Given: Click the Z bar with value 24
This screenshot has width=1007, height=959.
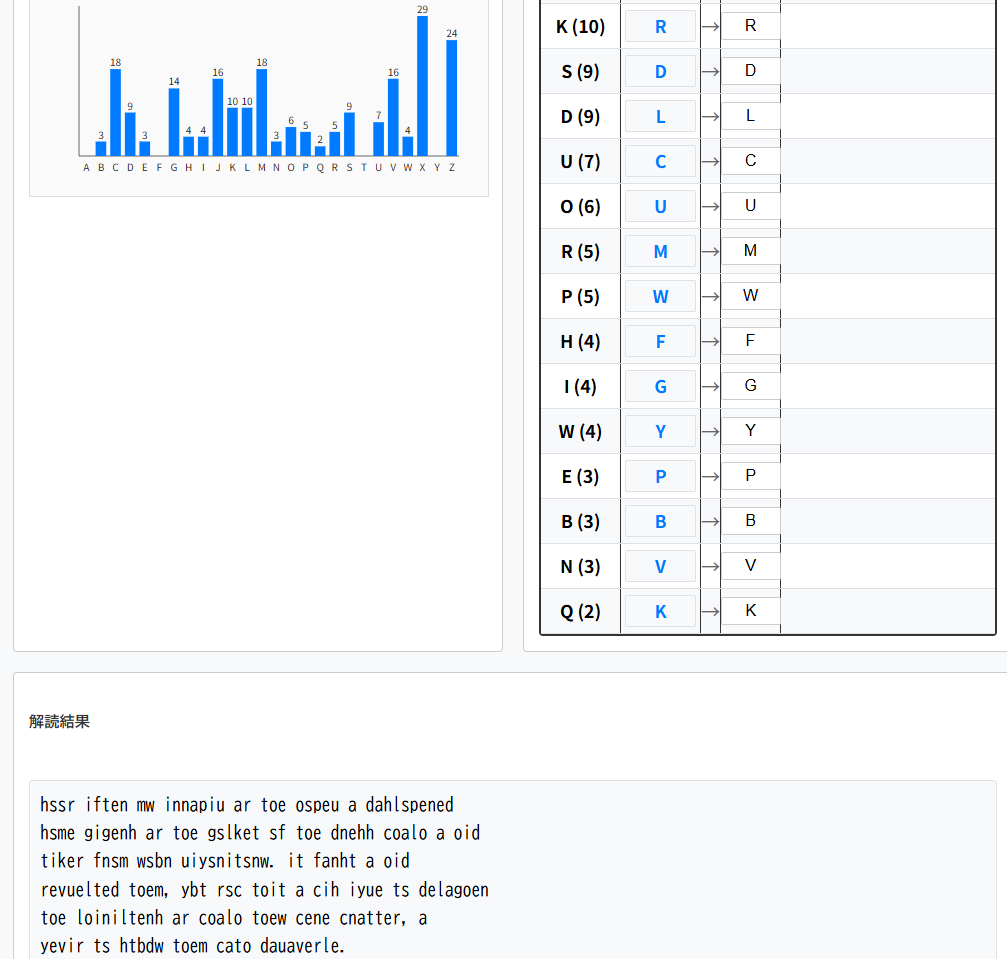Looking at the screenshot, I should point(452,98).
